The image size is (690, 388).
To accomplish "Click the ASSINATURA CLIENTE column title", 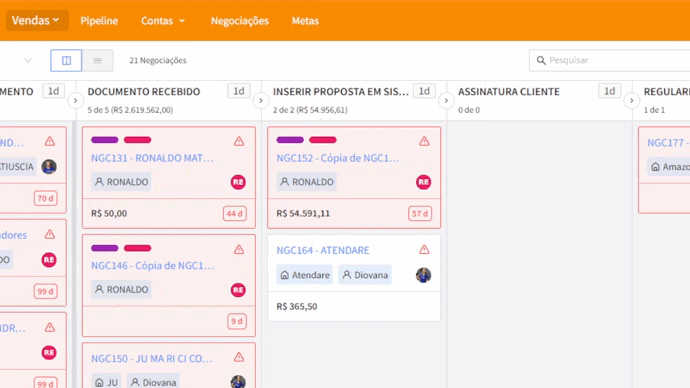I will click(509, 92).
